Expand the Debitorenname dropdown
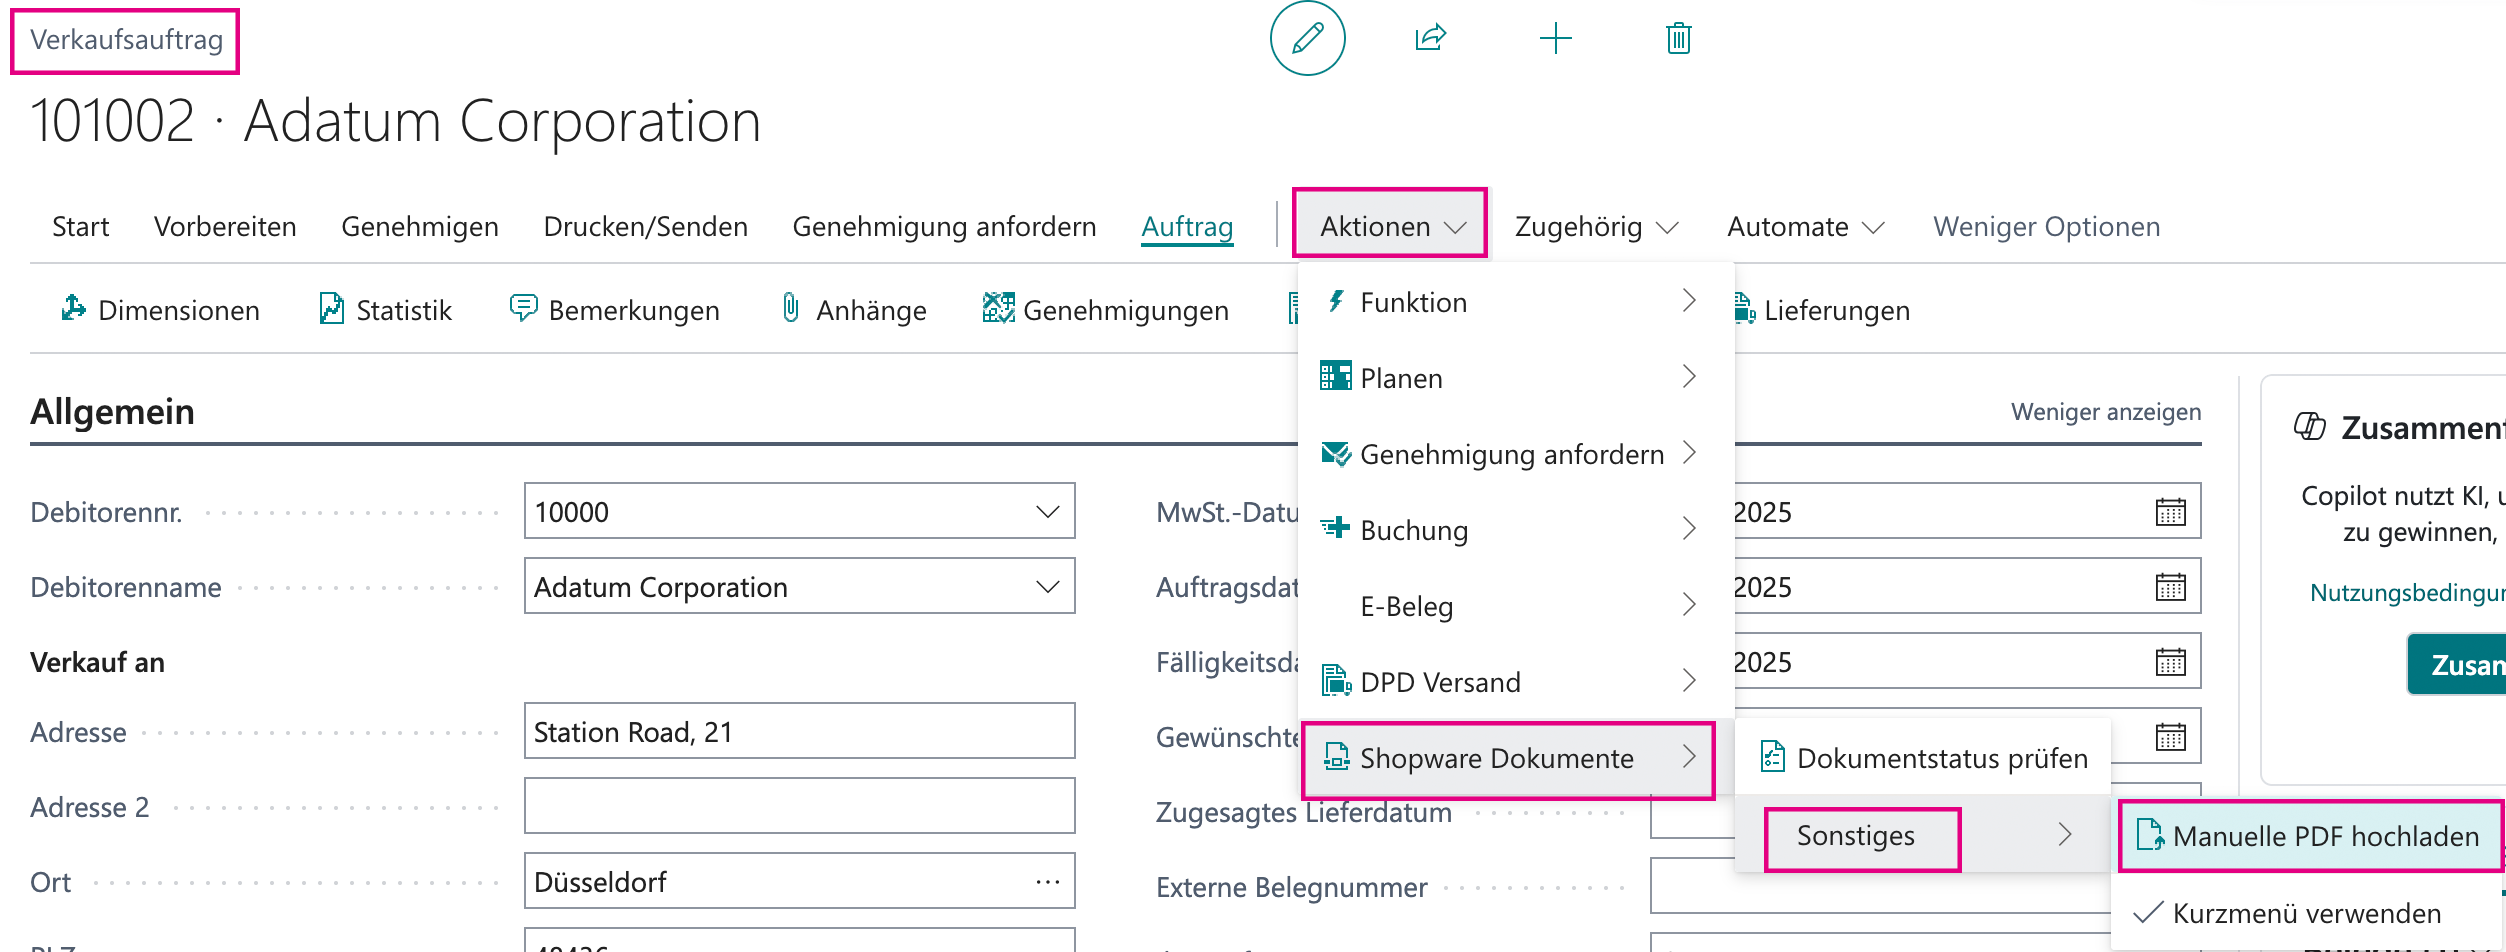The height and width of the screenshot is (952, 2506). tap(1047, 587)
